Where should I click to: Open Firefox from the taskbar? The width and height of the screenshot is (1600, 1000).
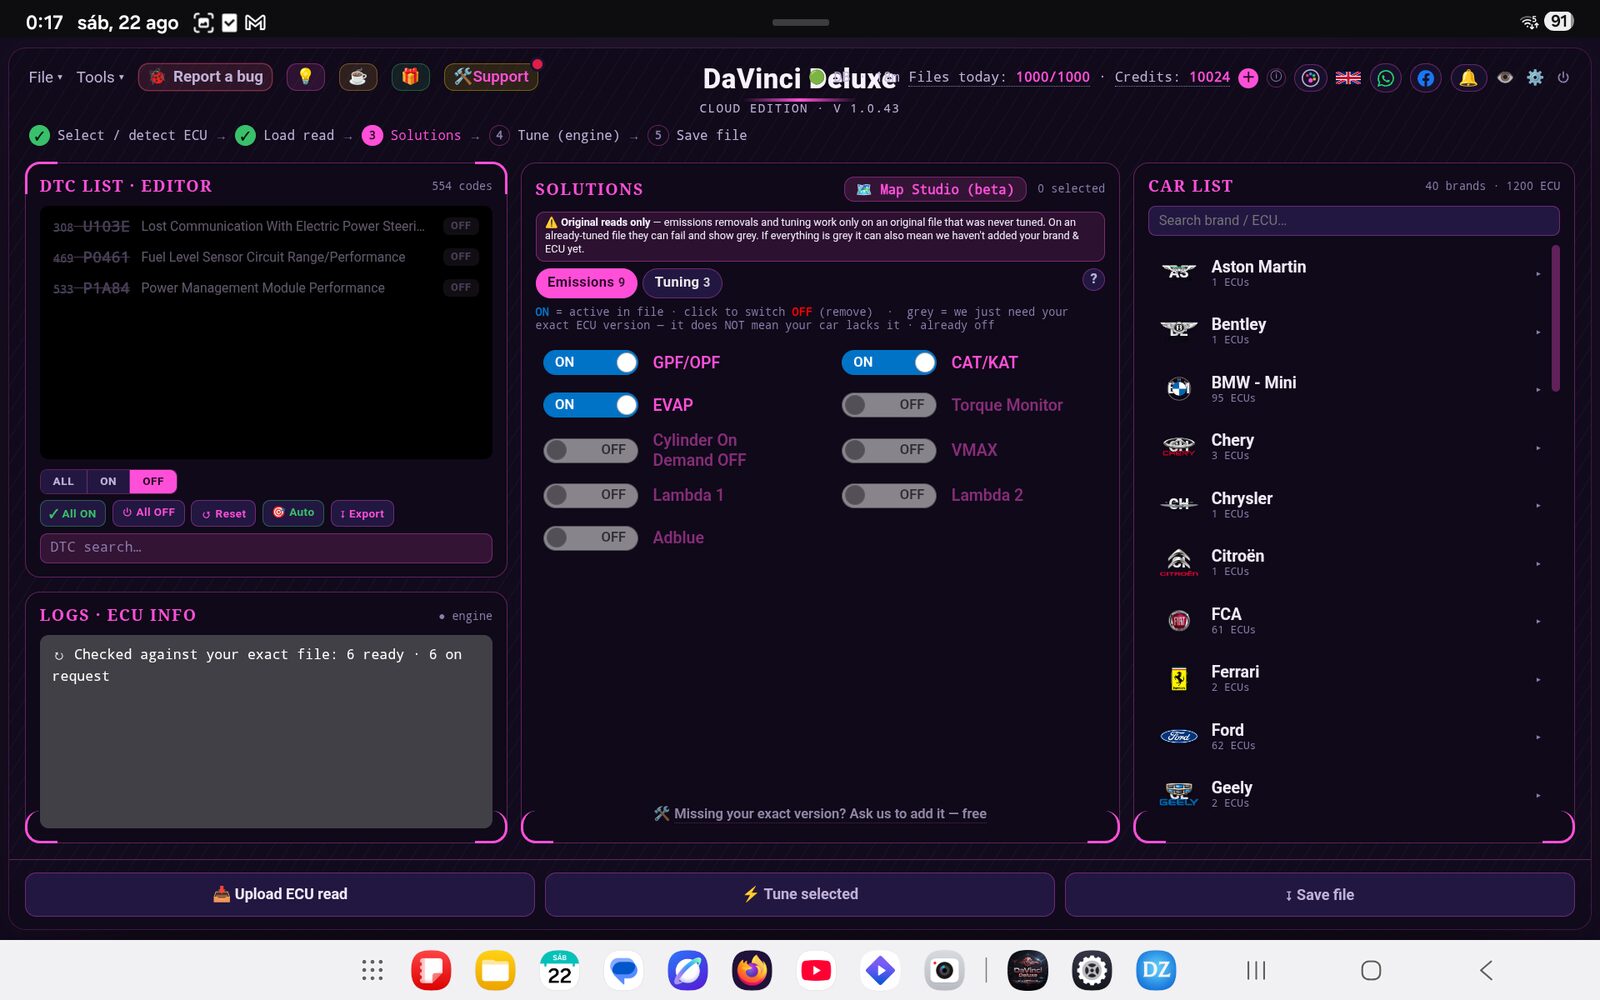pos(752,970)
